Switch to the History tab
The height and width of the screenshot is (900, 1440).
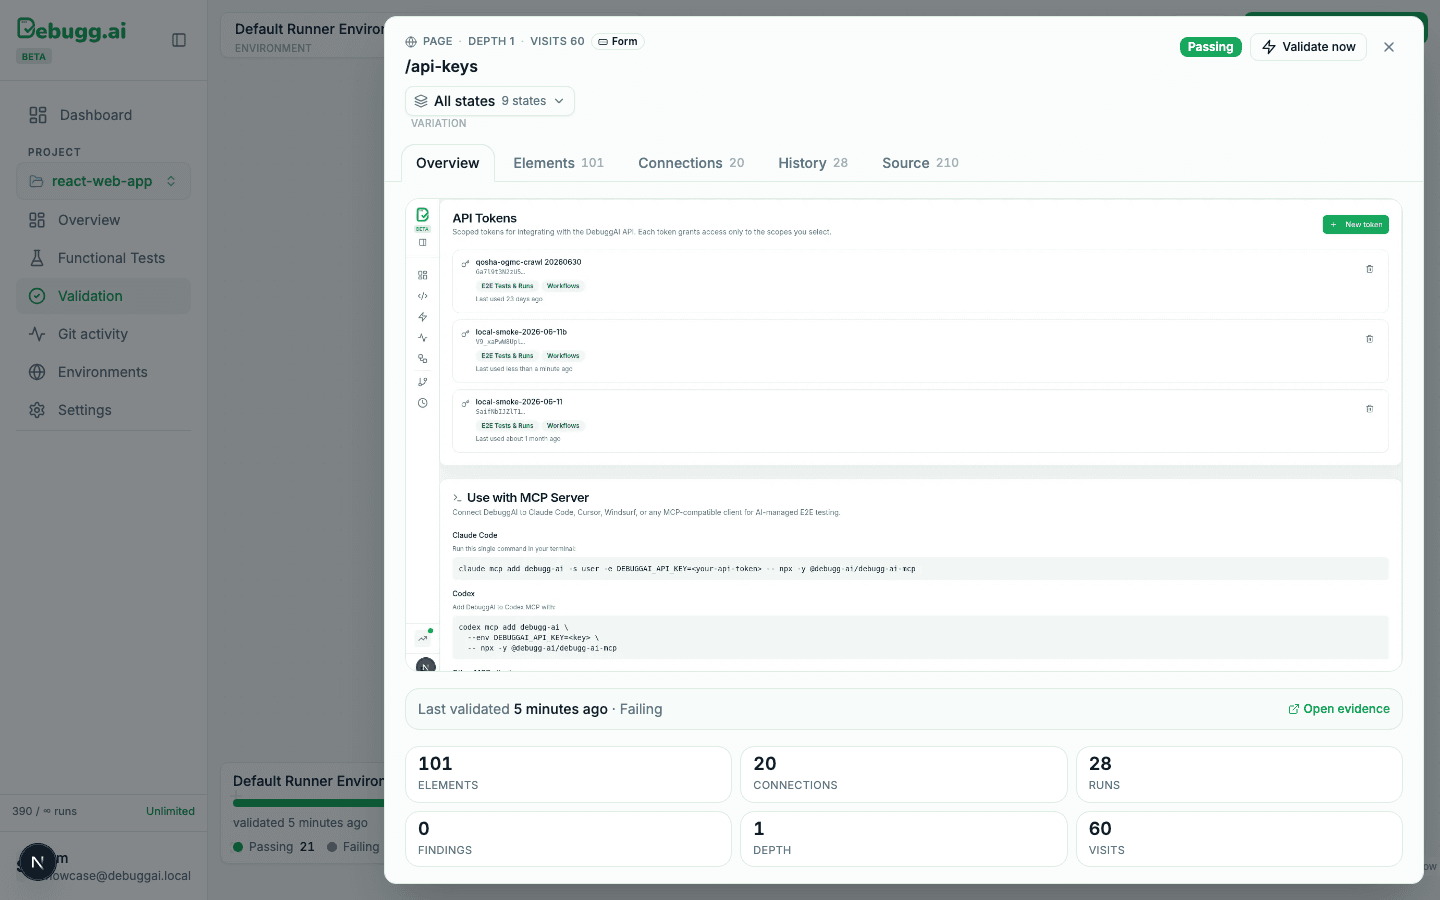(x=813, y=163)
